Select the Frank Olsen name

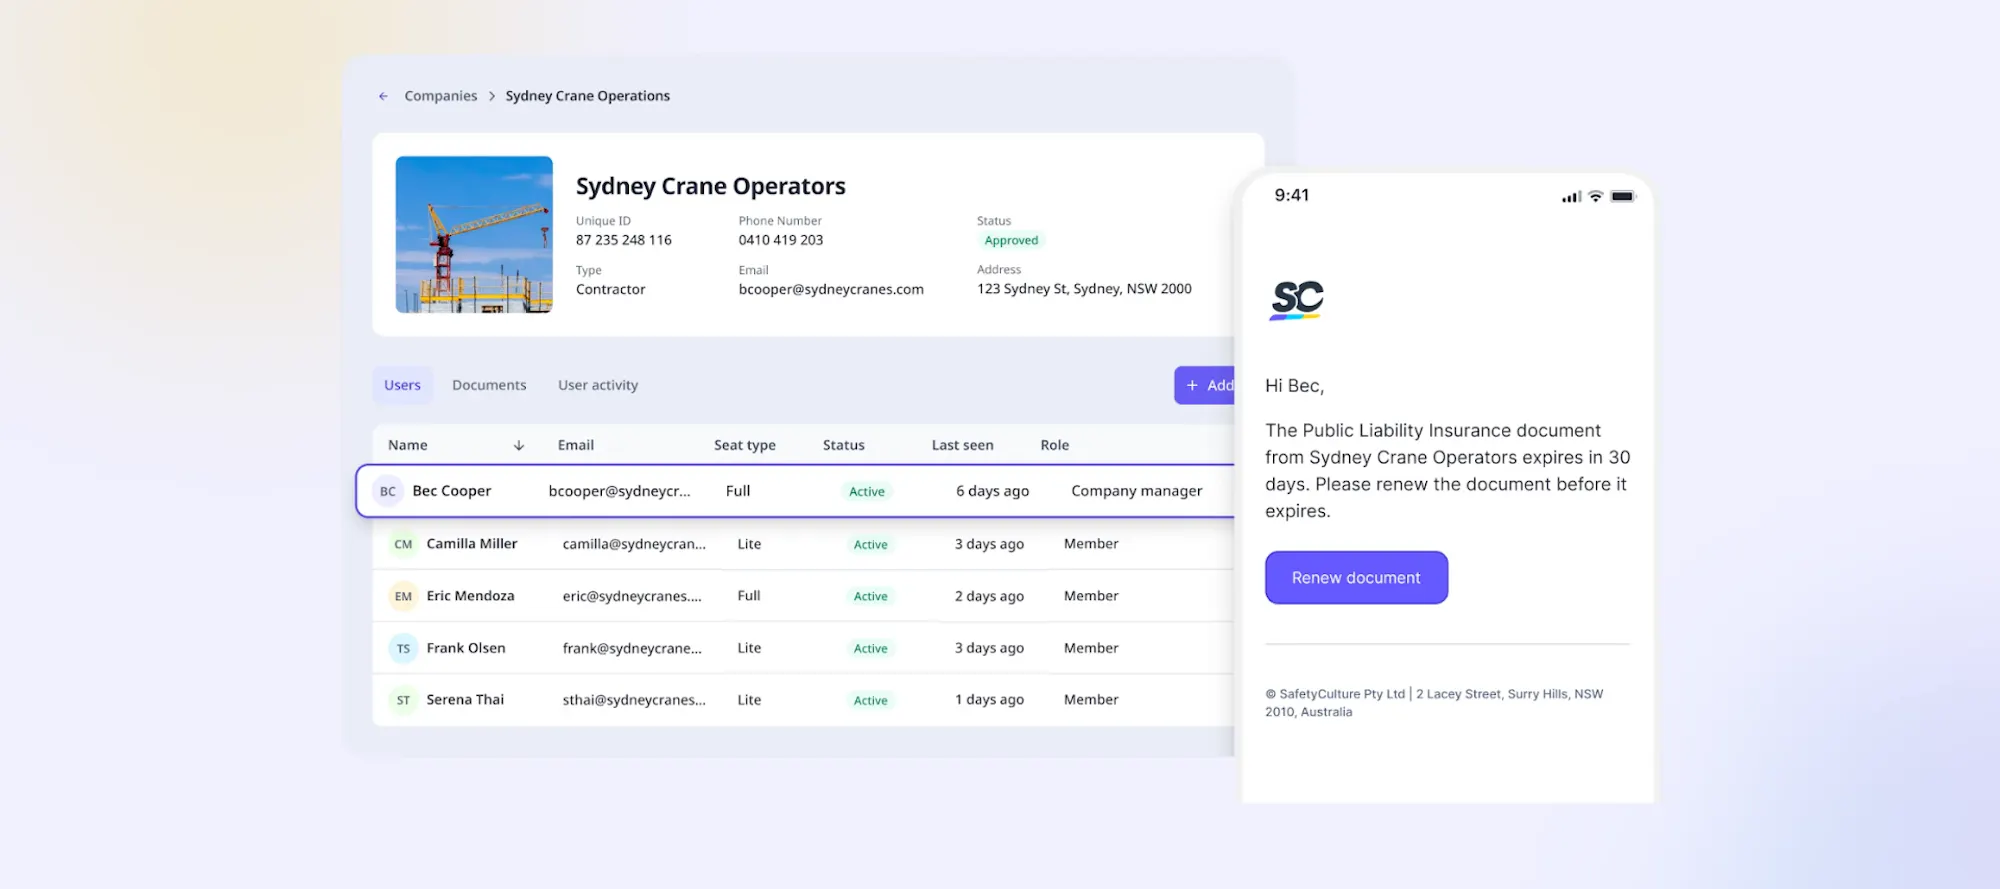click(466, 648)
